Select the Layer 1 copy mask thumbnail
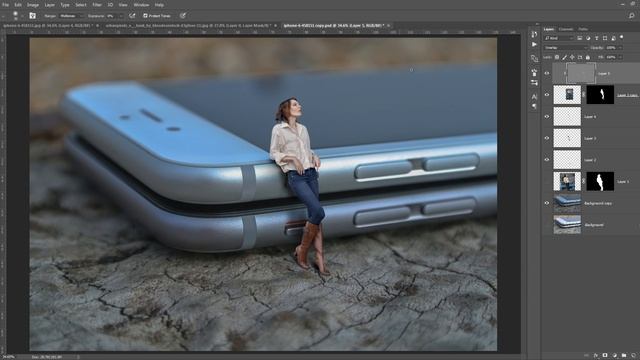 coord(600,95)
